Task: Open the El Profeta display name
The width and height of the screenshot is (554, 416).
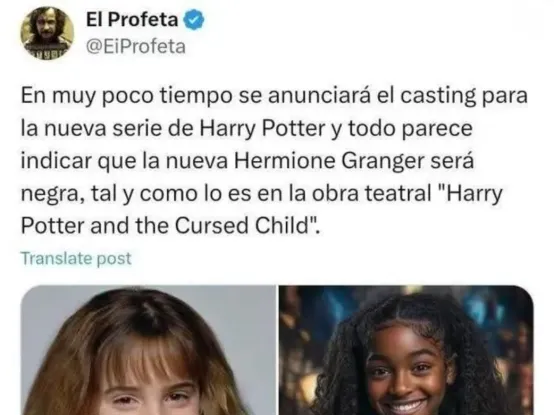Action: pyautogui.click(x=132, y=19)
